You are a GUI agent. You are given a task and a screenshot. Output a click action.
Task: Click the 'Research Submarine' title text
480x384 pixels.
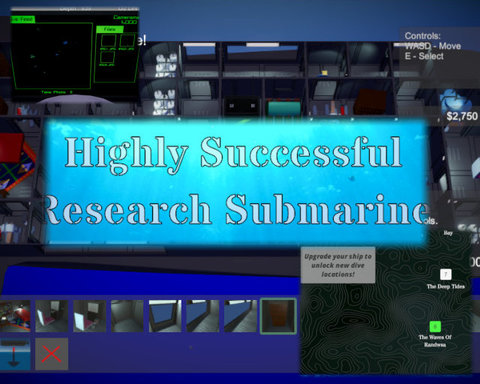[236, 209]
